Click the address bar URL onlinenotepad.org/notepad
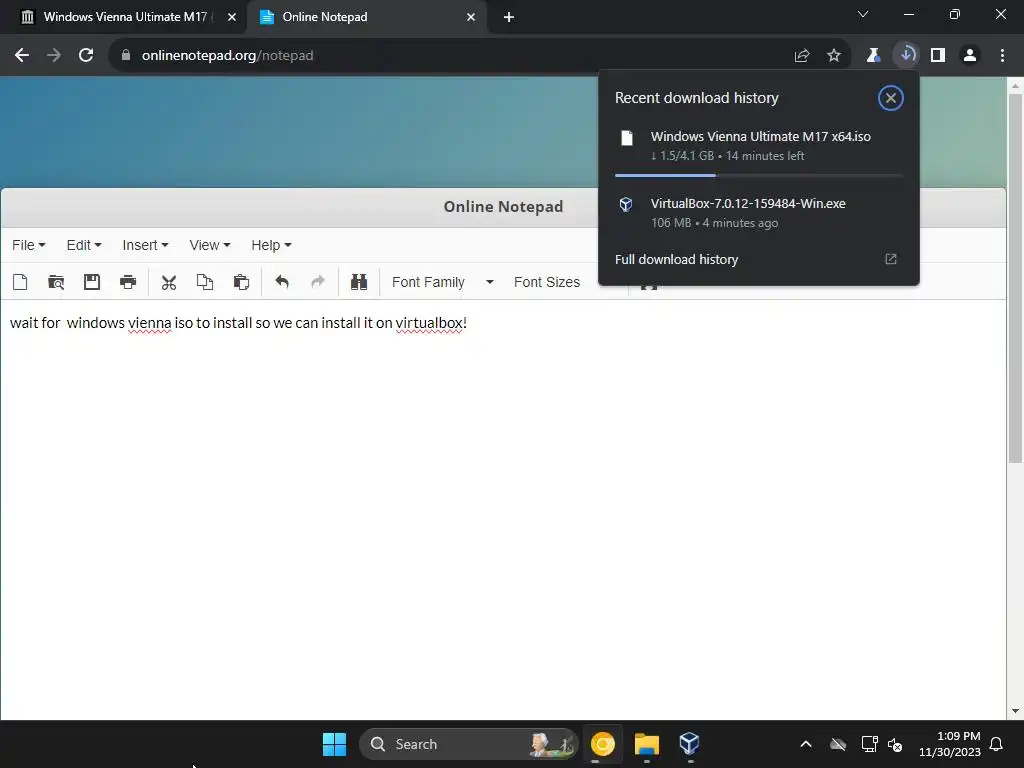 click(x=227, y=56)
